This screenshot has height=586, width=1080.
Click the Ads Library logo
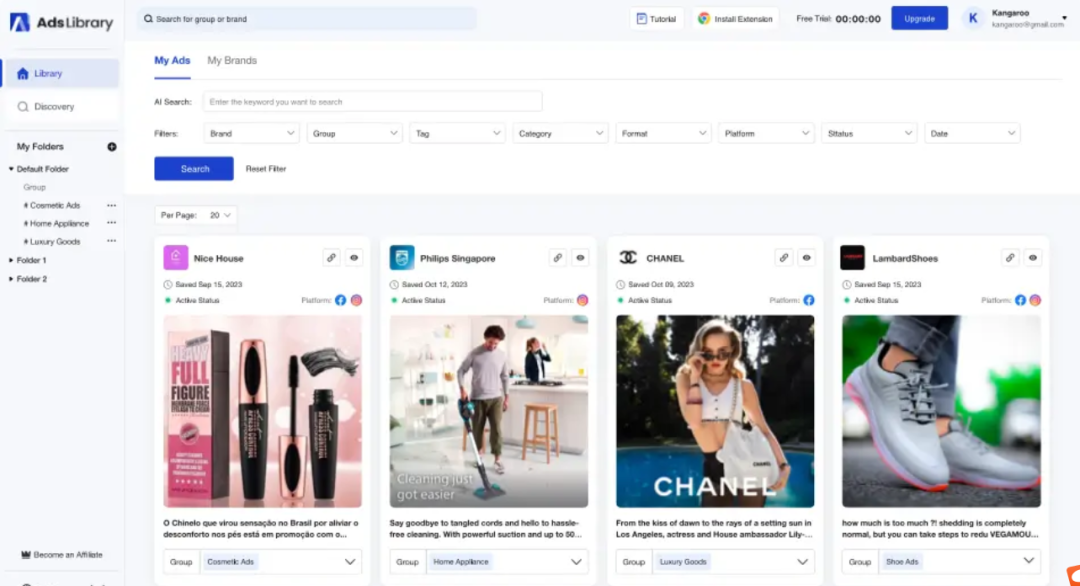tap(61, 23)
